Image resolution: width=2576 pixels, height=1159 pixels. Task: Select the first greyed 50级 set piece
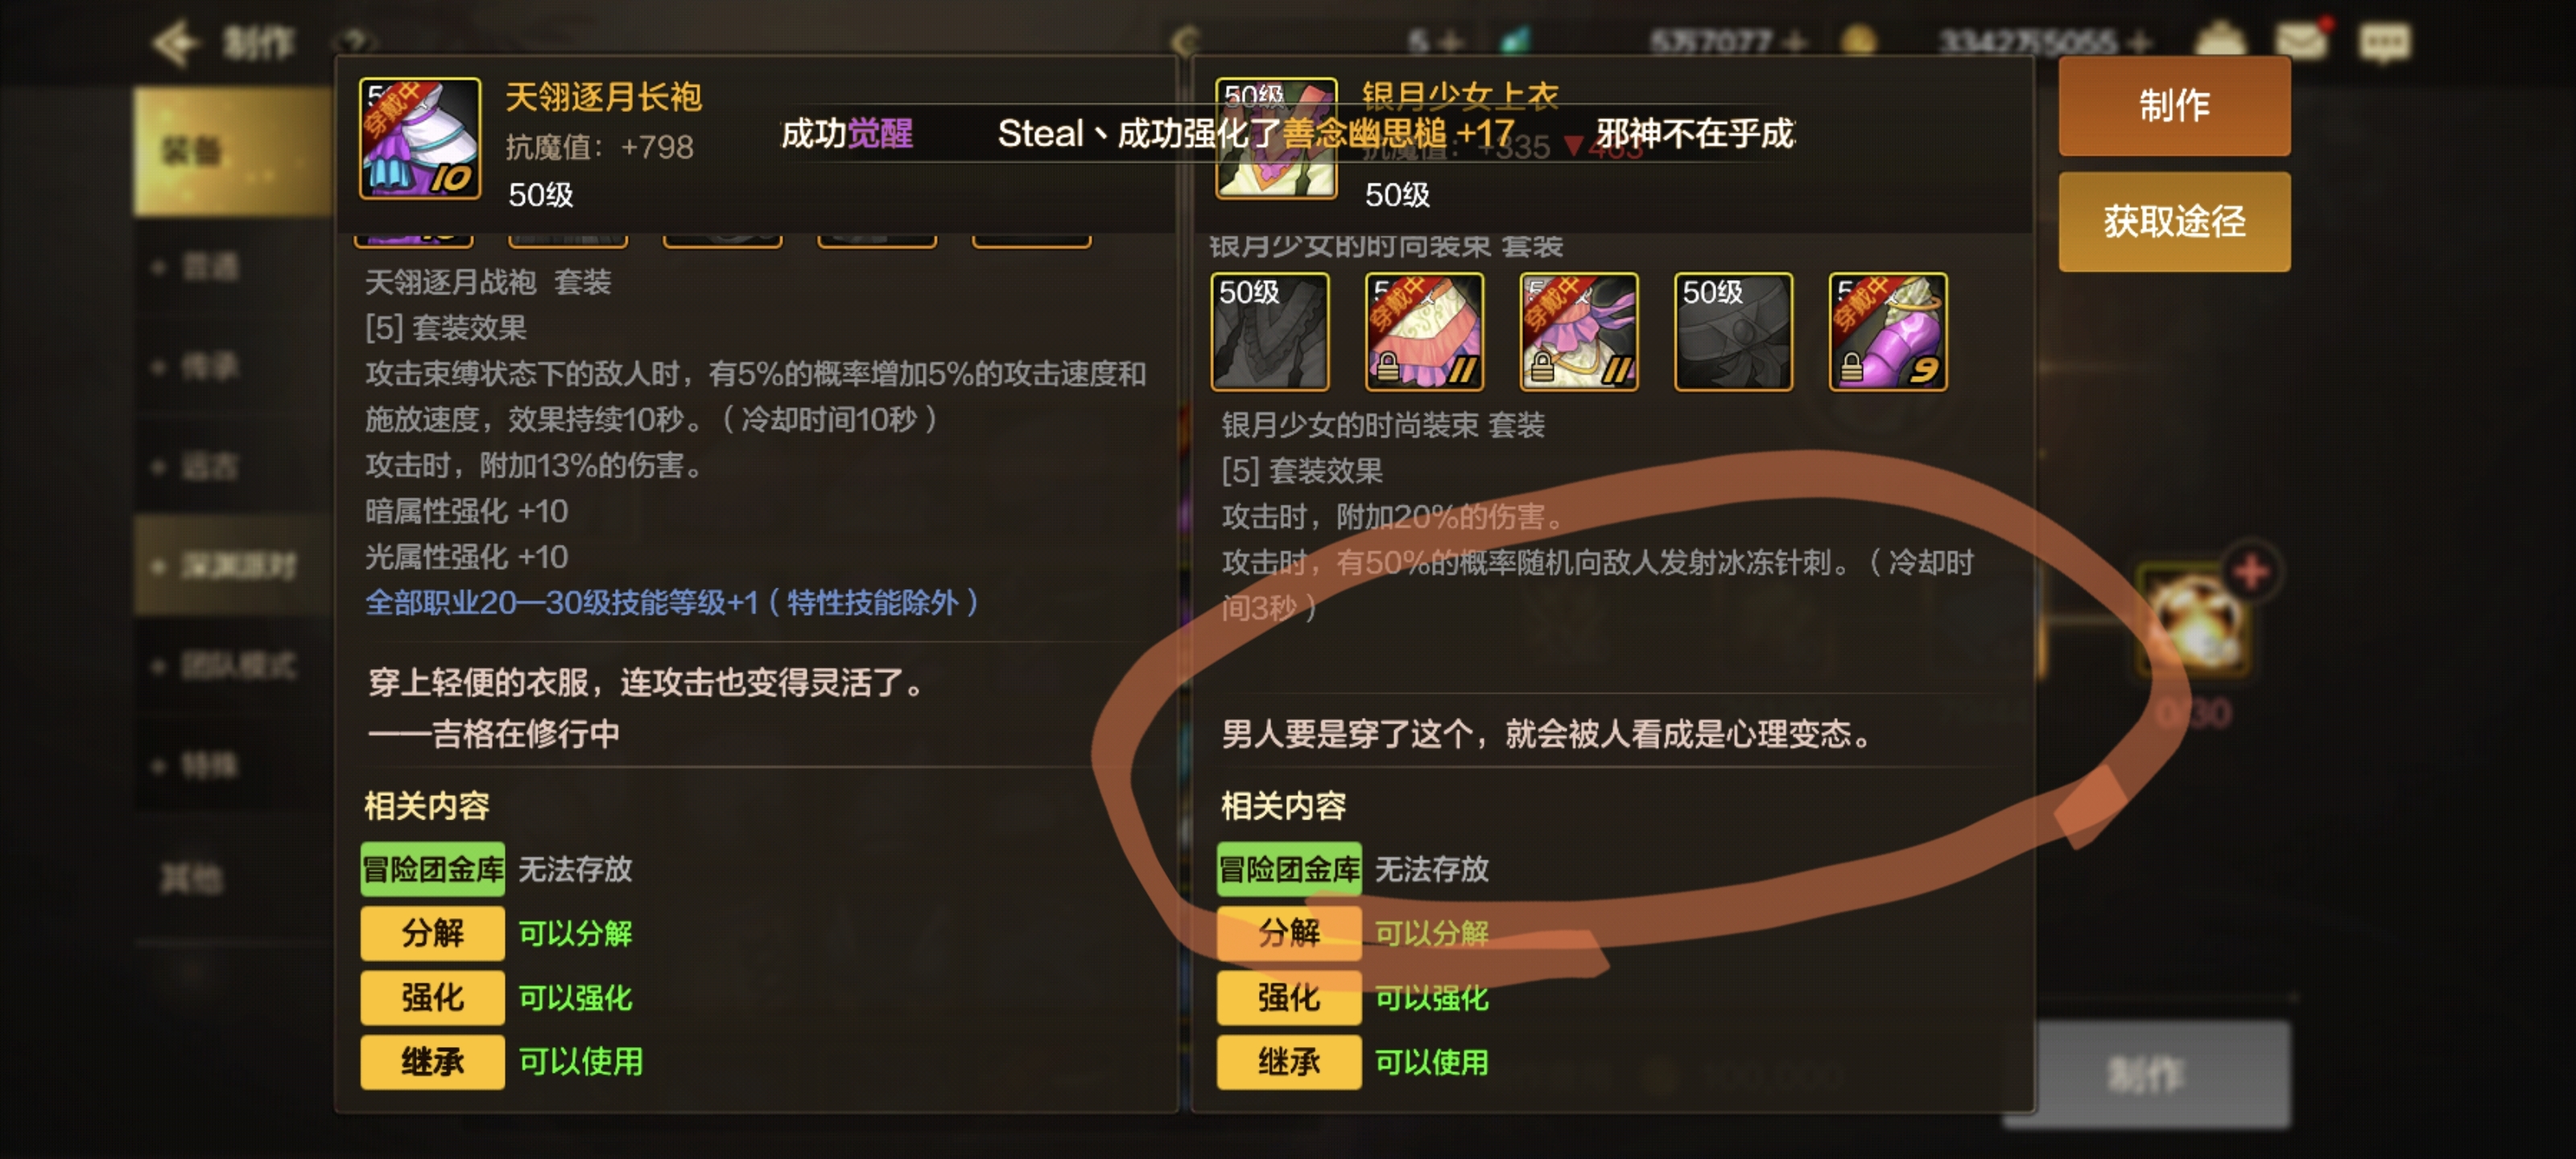1269,331
